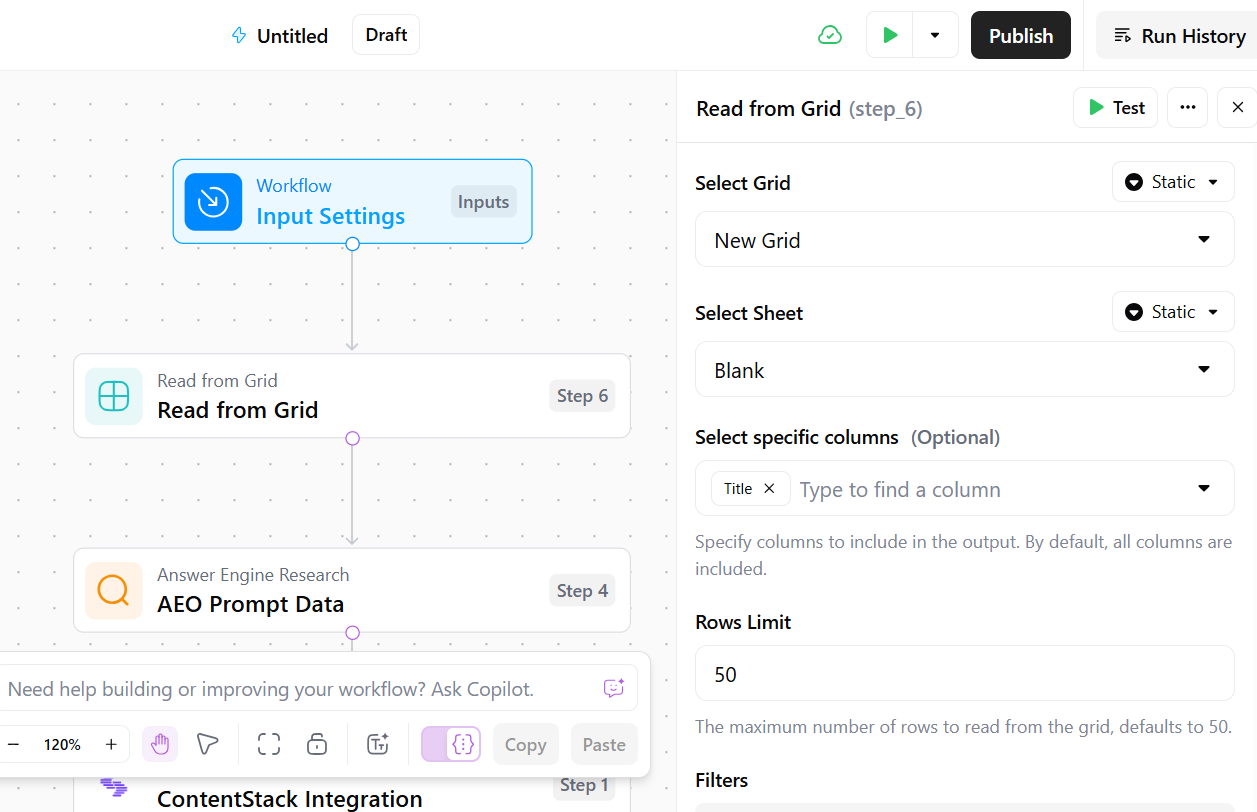The width and height of the screenshot is (1257, 812).
Task: Test the Read from Grid step
Action: tap(1115, 107)
